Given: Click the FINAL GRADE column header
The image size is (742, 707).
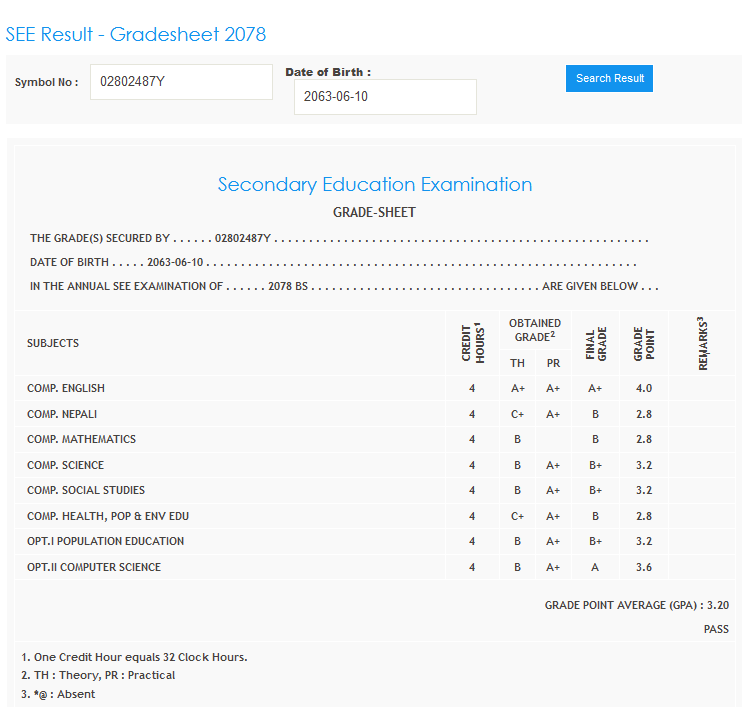Looking at the screenshot, I should (595, 343).
